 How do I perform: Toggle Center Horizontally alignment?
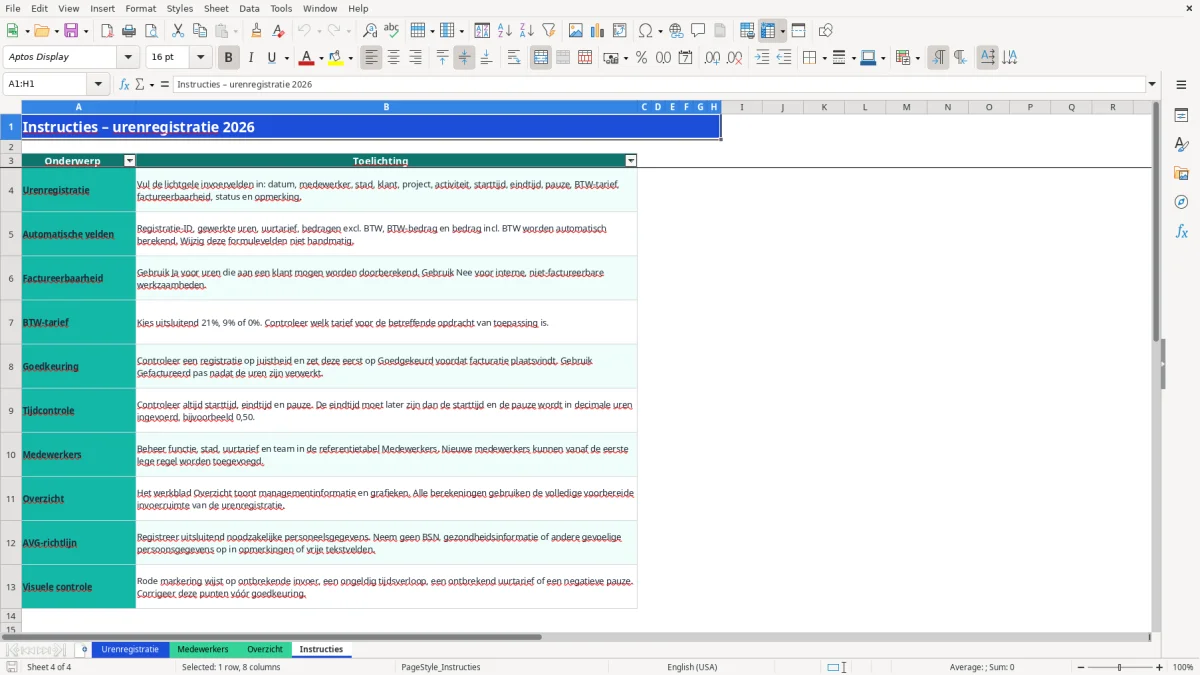pos(393,58)
